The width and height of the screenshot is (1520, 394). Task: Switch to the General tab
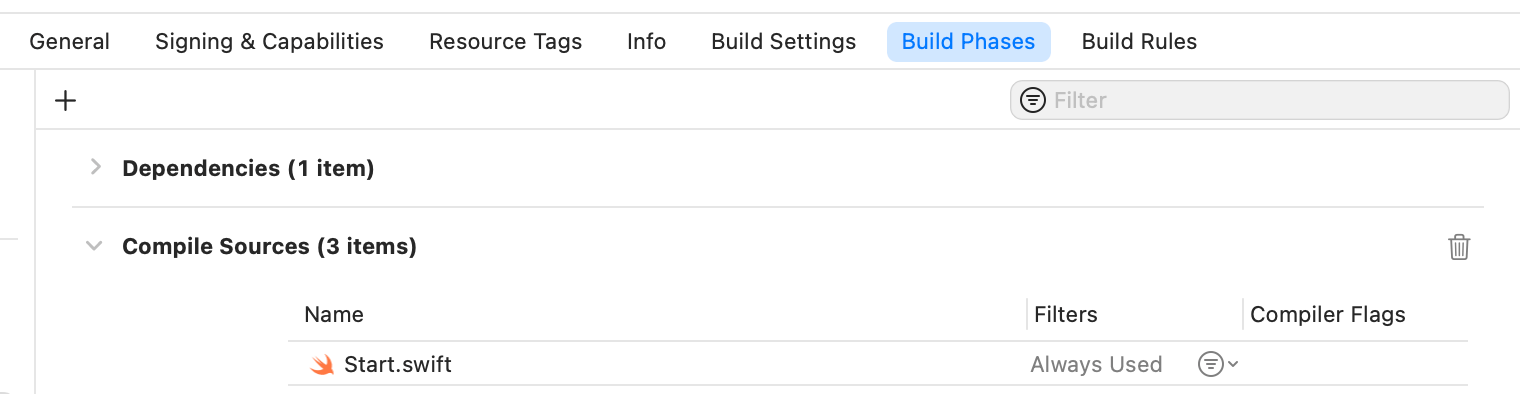point(70,41)
